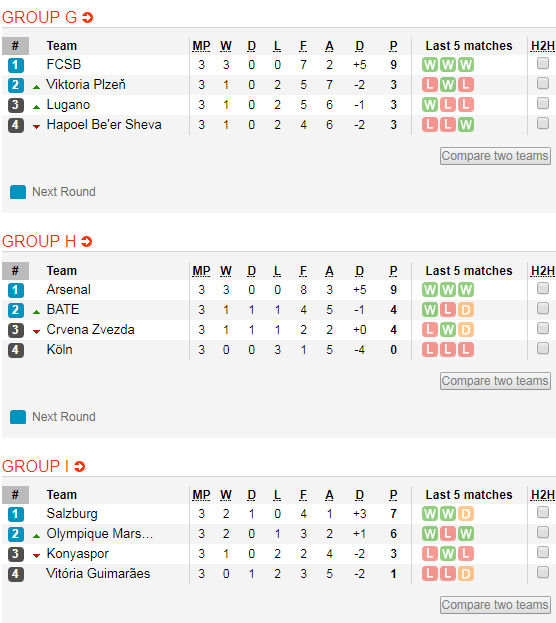The image size is (556, 623).
Task: Click Compare two teams in Group I
Action: click(x=495, y=605)
